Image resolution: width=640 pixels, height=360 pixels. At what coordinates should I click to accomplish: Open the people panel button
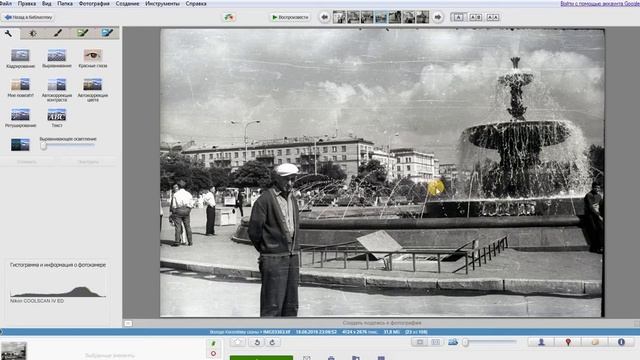pyautogui.click(x=541, y=342)
